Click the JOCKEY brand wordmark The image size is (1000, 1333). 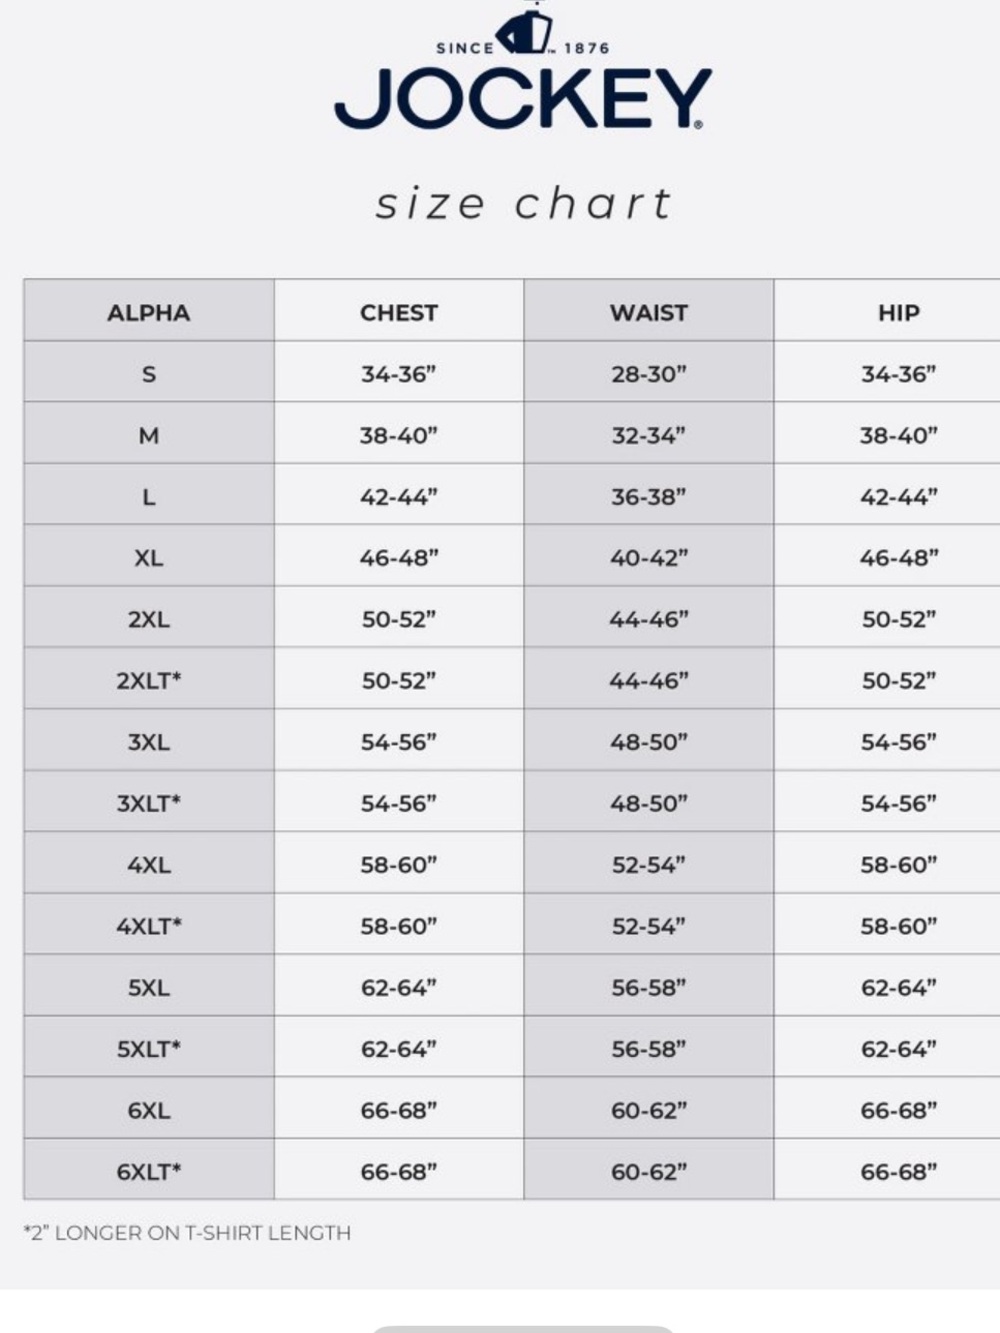click(523, 99)
